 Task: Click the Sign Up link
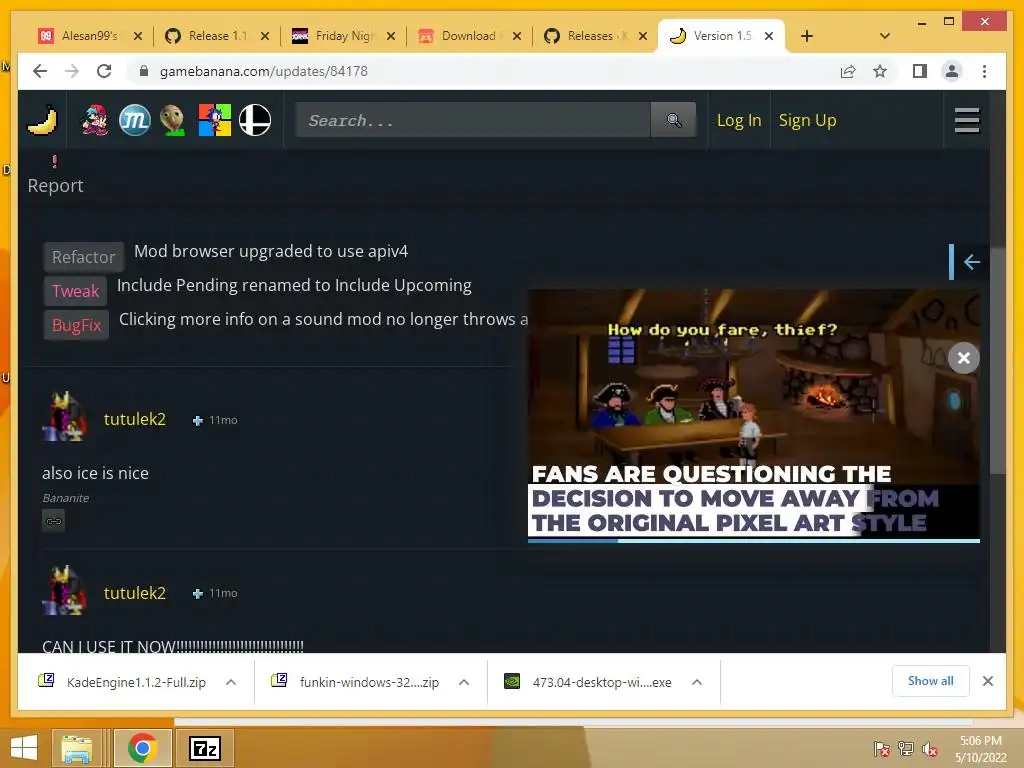click(807, 120)
